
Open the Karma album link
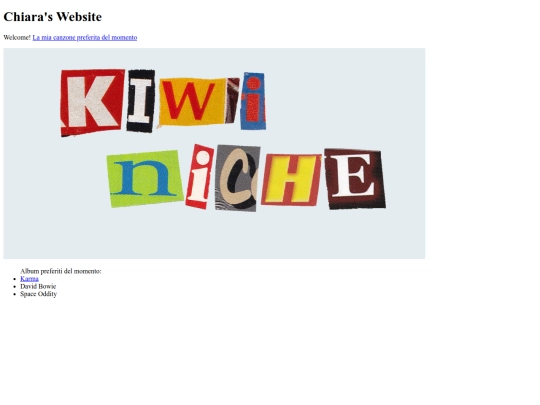tap(29, 279)
